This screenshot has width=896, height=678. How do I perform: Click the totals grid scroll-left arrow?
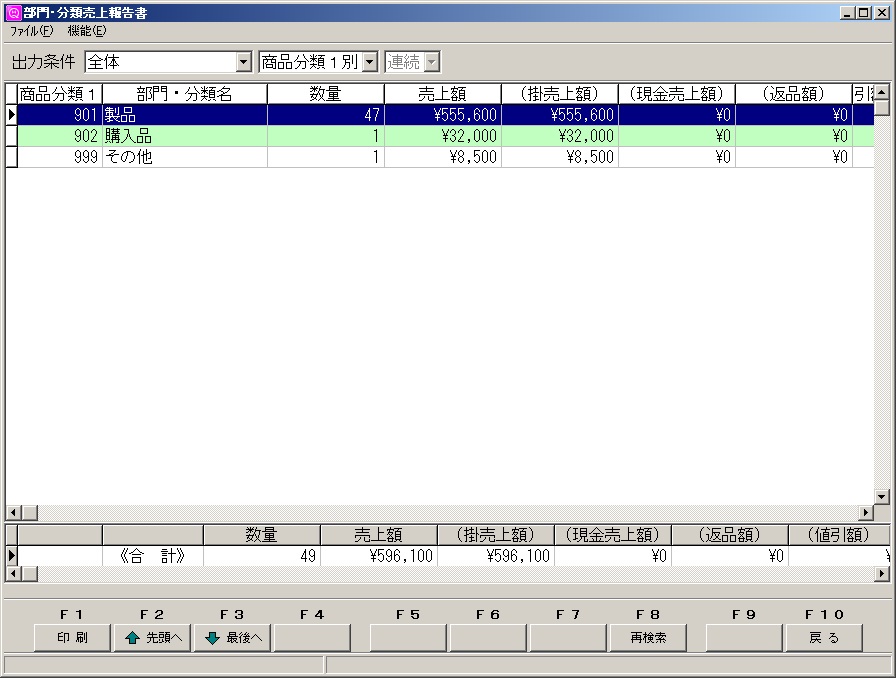(x=13, y=573)
